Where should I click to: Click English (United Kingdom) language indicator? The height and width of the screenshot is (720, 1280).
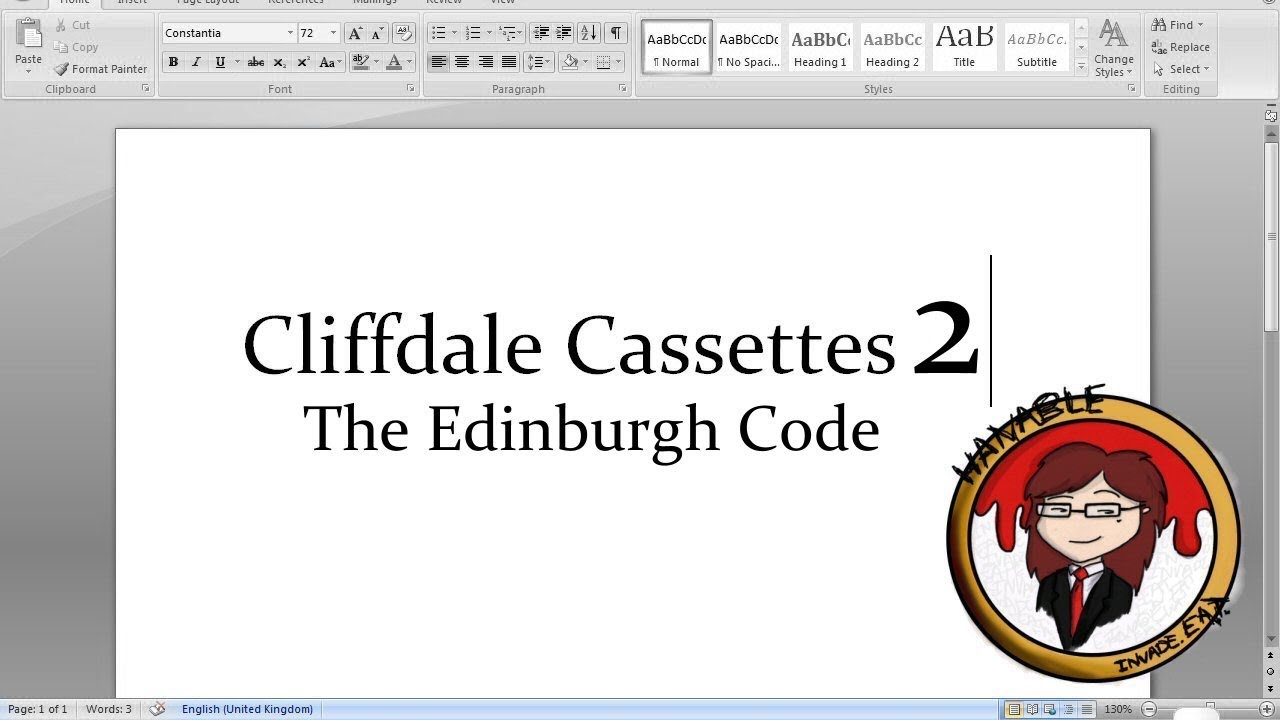point(247,709)
